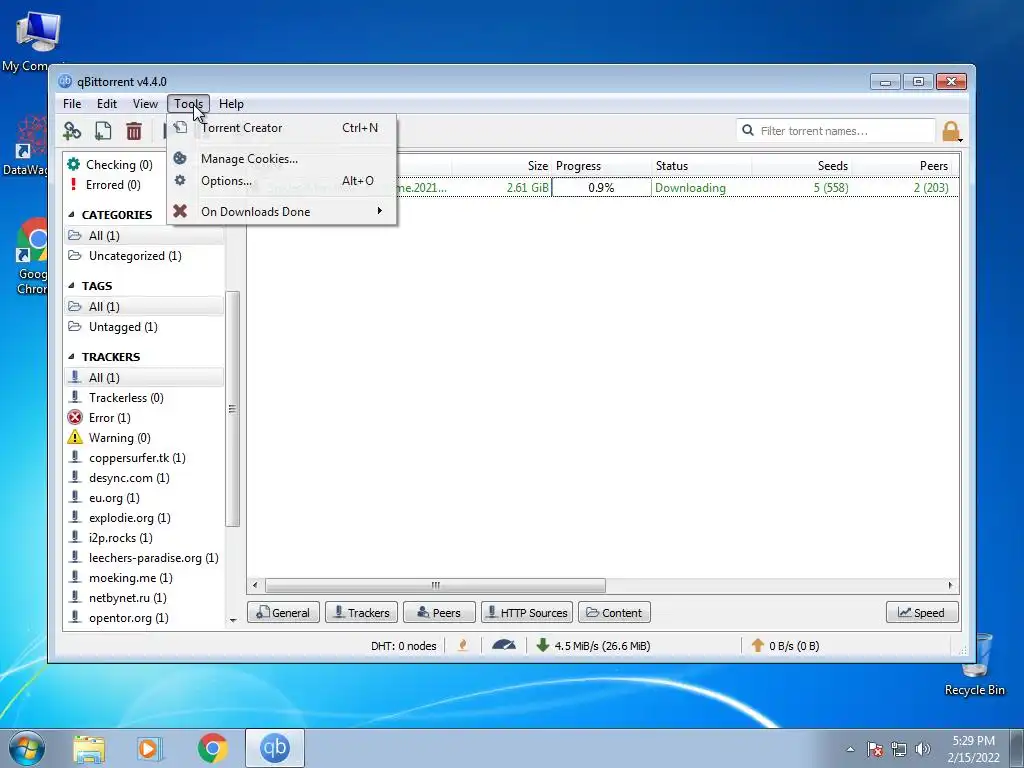Click the yellow lock UI icon

point(952,131)
